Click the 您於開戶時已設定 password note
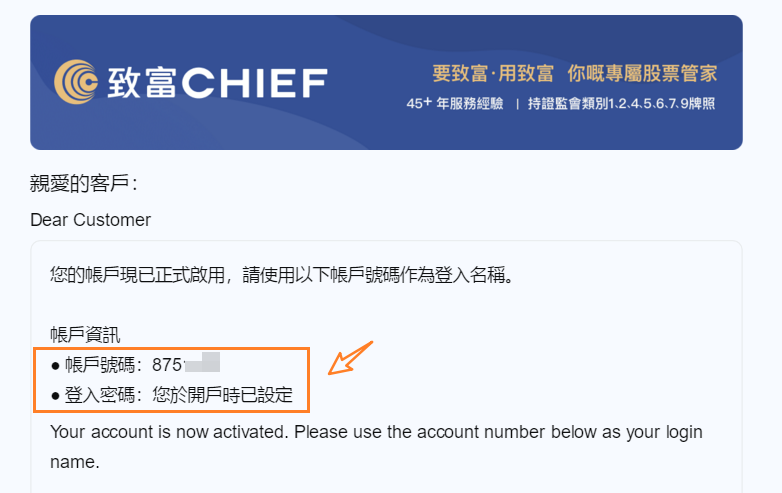This screenshot has width=782, height=493. pos(223,395)
